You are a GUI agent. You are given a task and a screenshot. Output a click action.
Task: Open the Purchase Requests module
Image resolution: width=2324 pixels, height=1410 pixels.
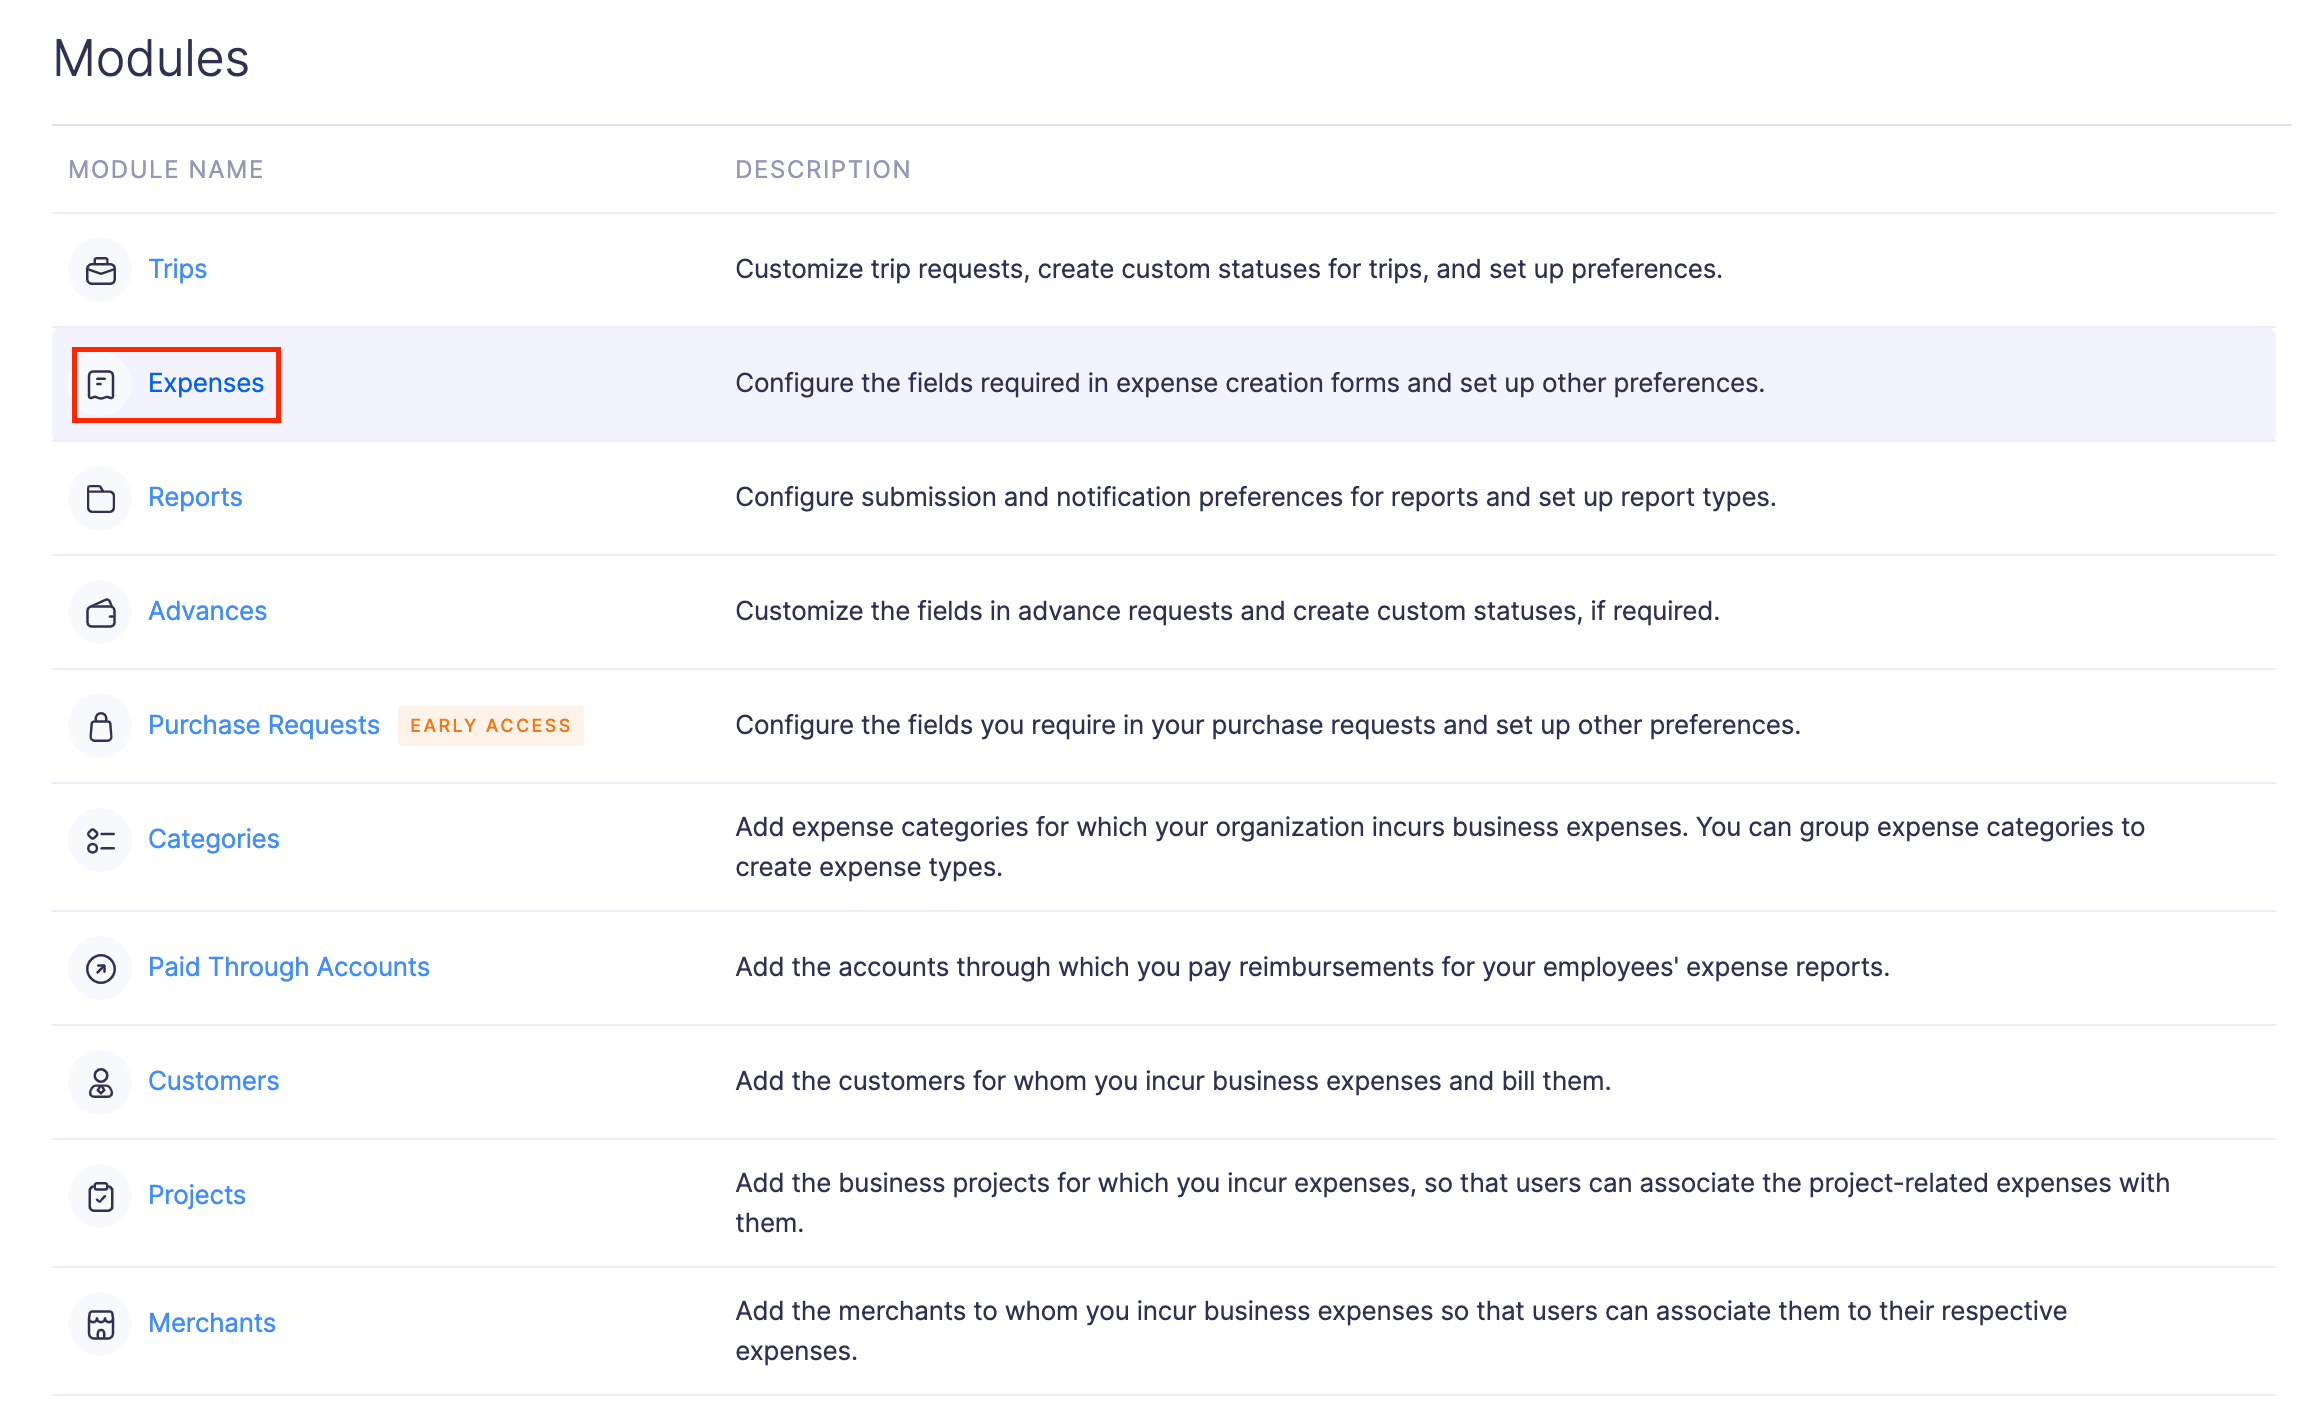click(x=264, y=725)
